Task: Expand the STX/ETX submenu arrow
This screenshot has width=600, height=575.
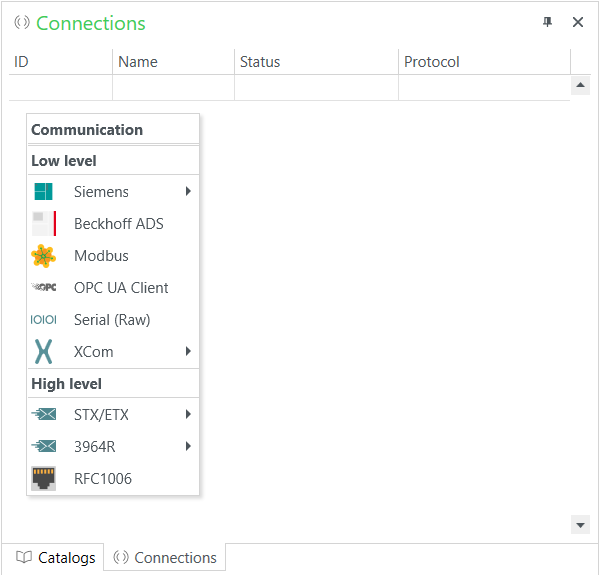Action: pos(188,414)
